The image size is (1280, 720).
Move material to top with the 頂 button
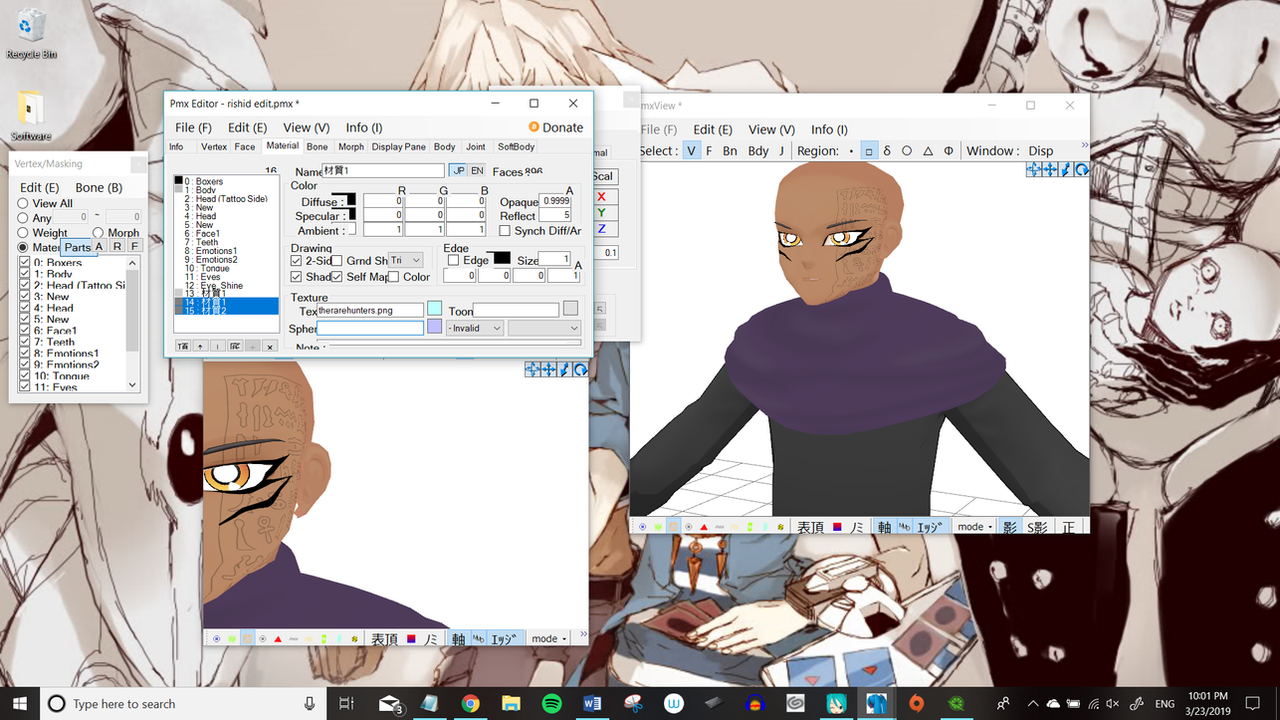tap(183, 346)
